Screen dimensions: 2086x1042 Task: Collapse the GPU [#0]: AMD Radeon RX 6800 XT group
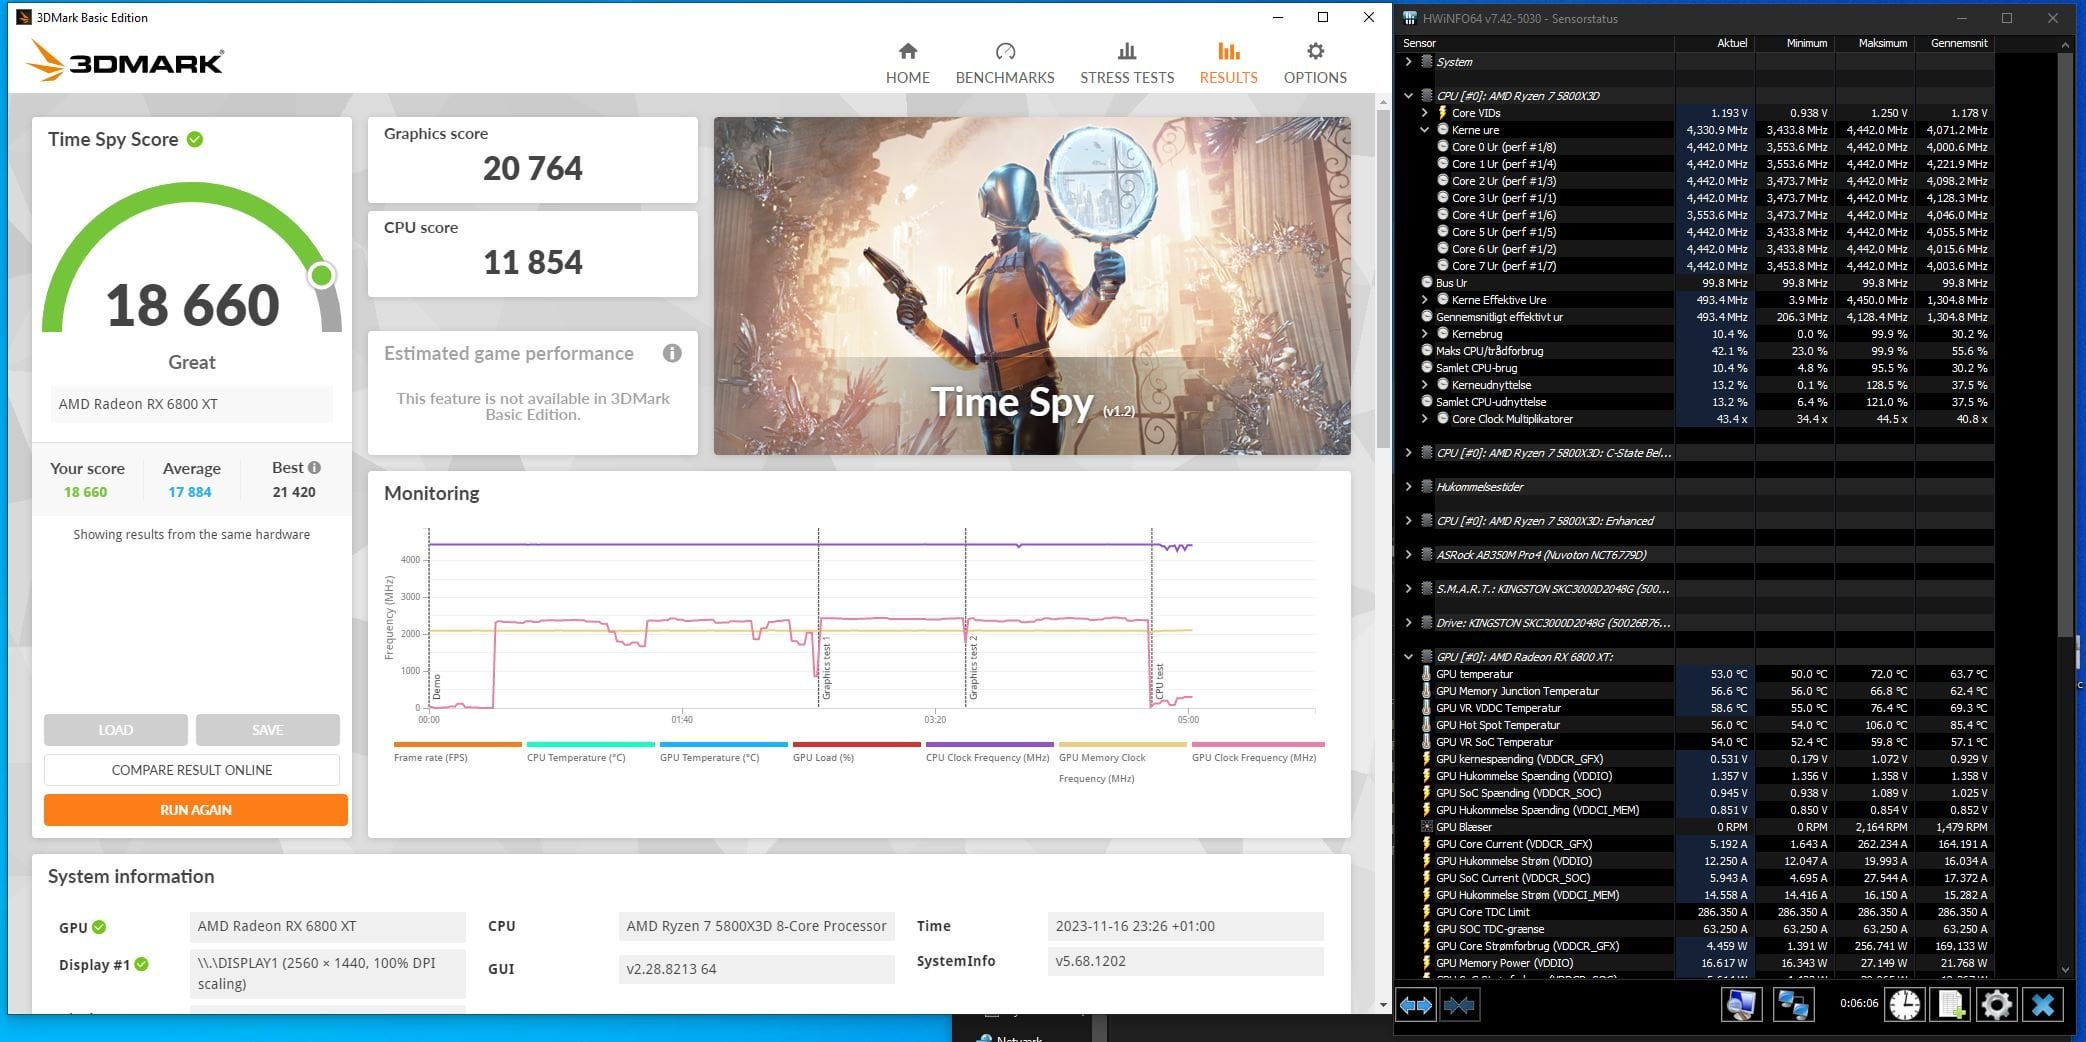click(1408, 657)
